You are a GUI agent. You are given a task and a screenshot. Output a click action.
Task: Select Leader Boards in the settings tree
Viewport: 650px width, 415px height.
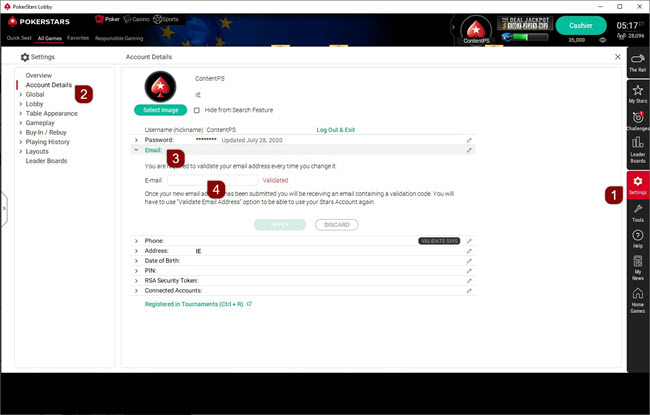tap(46, 161)
